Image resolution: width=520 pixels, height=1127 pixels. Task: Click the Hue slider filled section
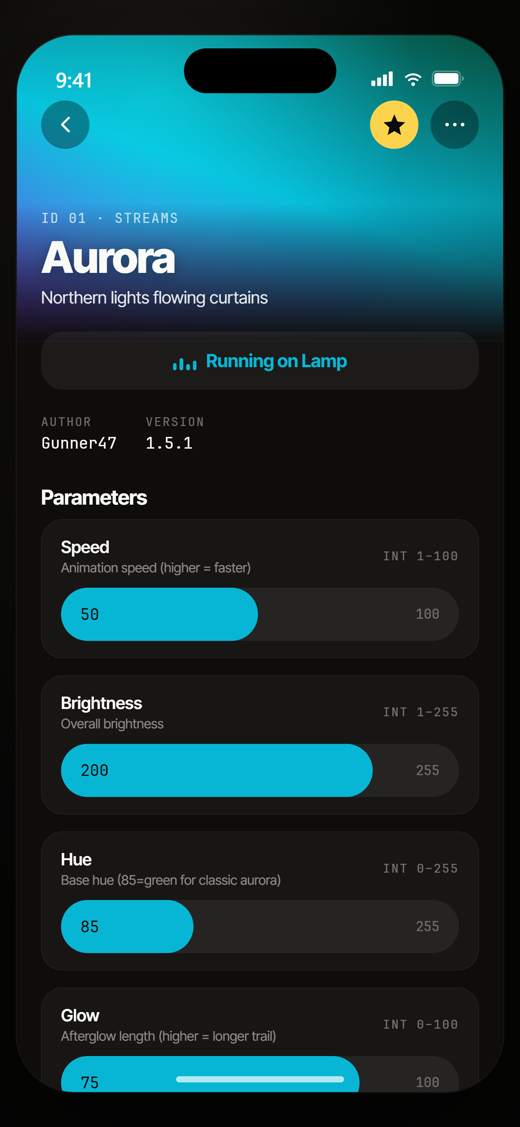click(127, 926)
